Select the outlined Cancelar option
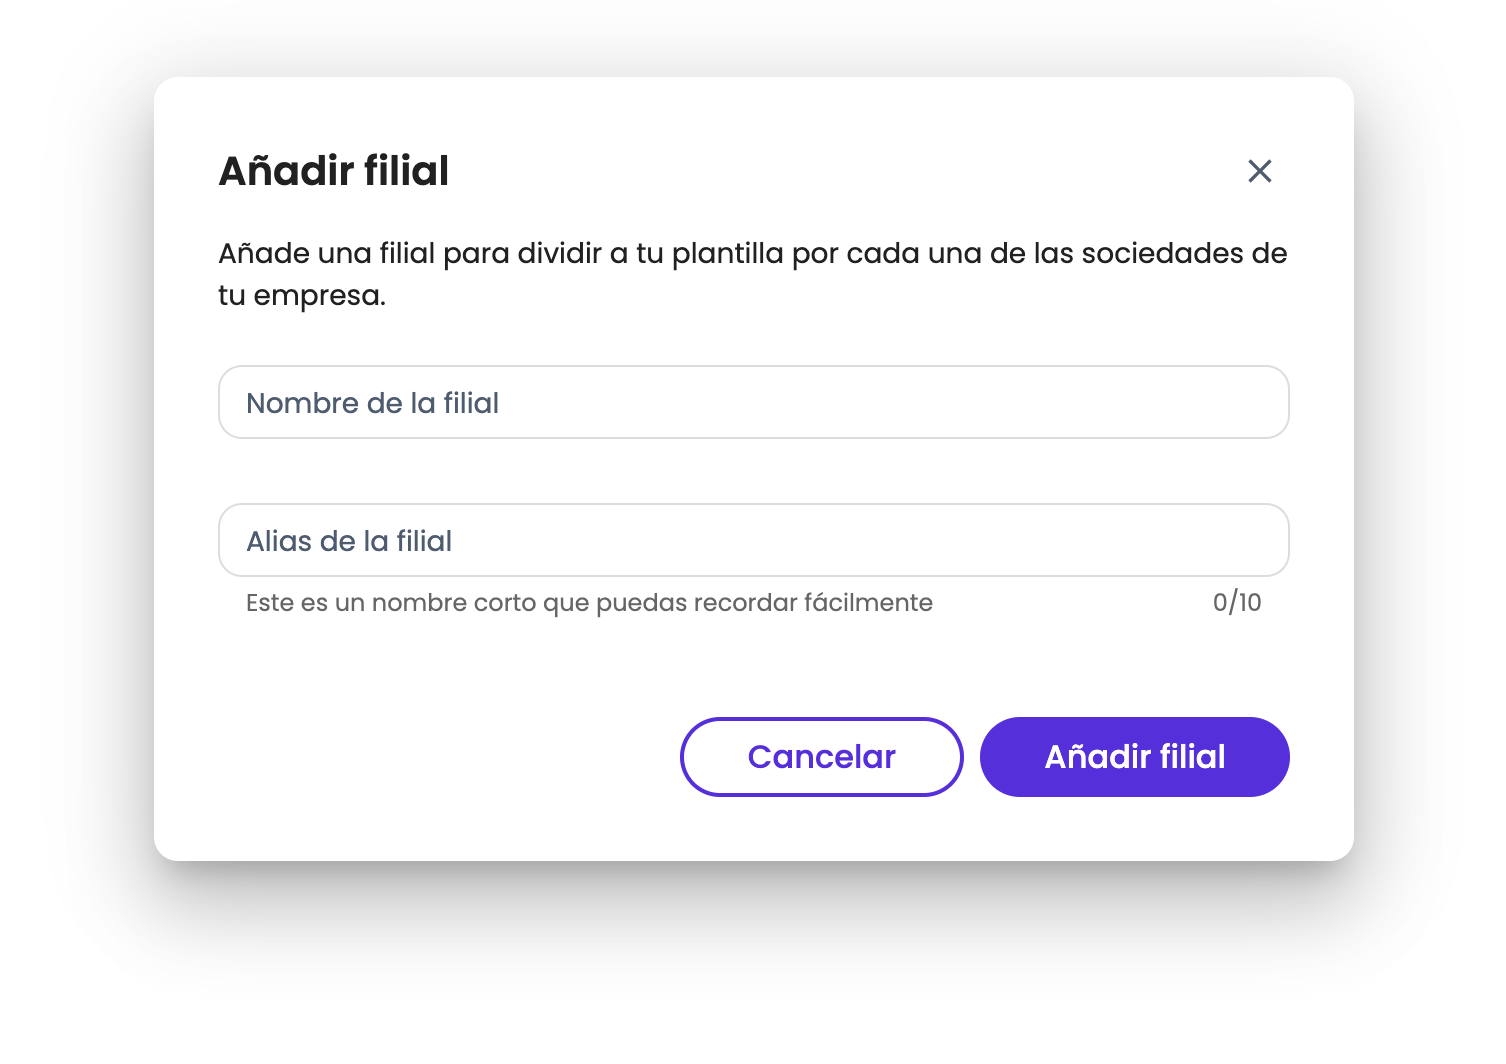The width and height of the screenshot is (1506, 1064). (x=821, y=757)
